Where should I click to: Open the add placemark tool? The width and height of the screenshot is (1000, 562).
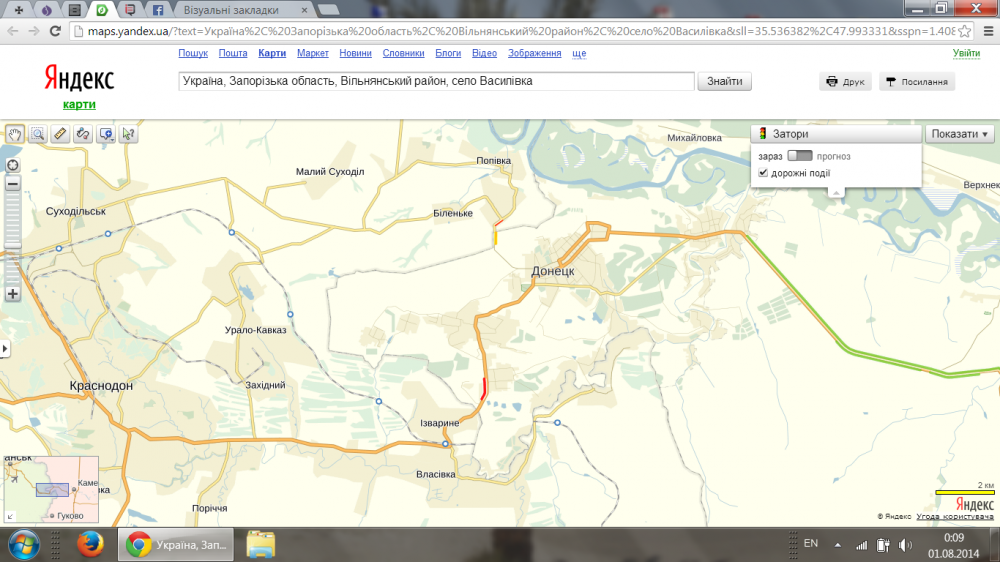click(x=106, y=134)
